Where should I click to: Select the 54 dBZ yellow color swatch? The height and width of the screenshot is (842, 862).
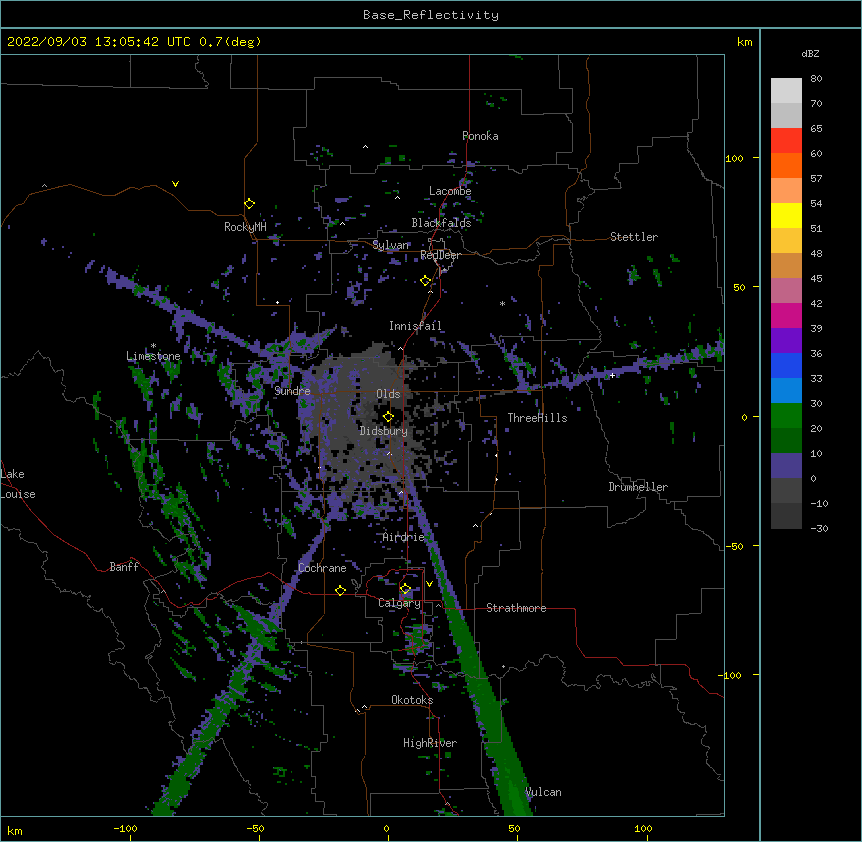pos(786,215)
